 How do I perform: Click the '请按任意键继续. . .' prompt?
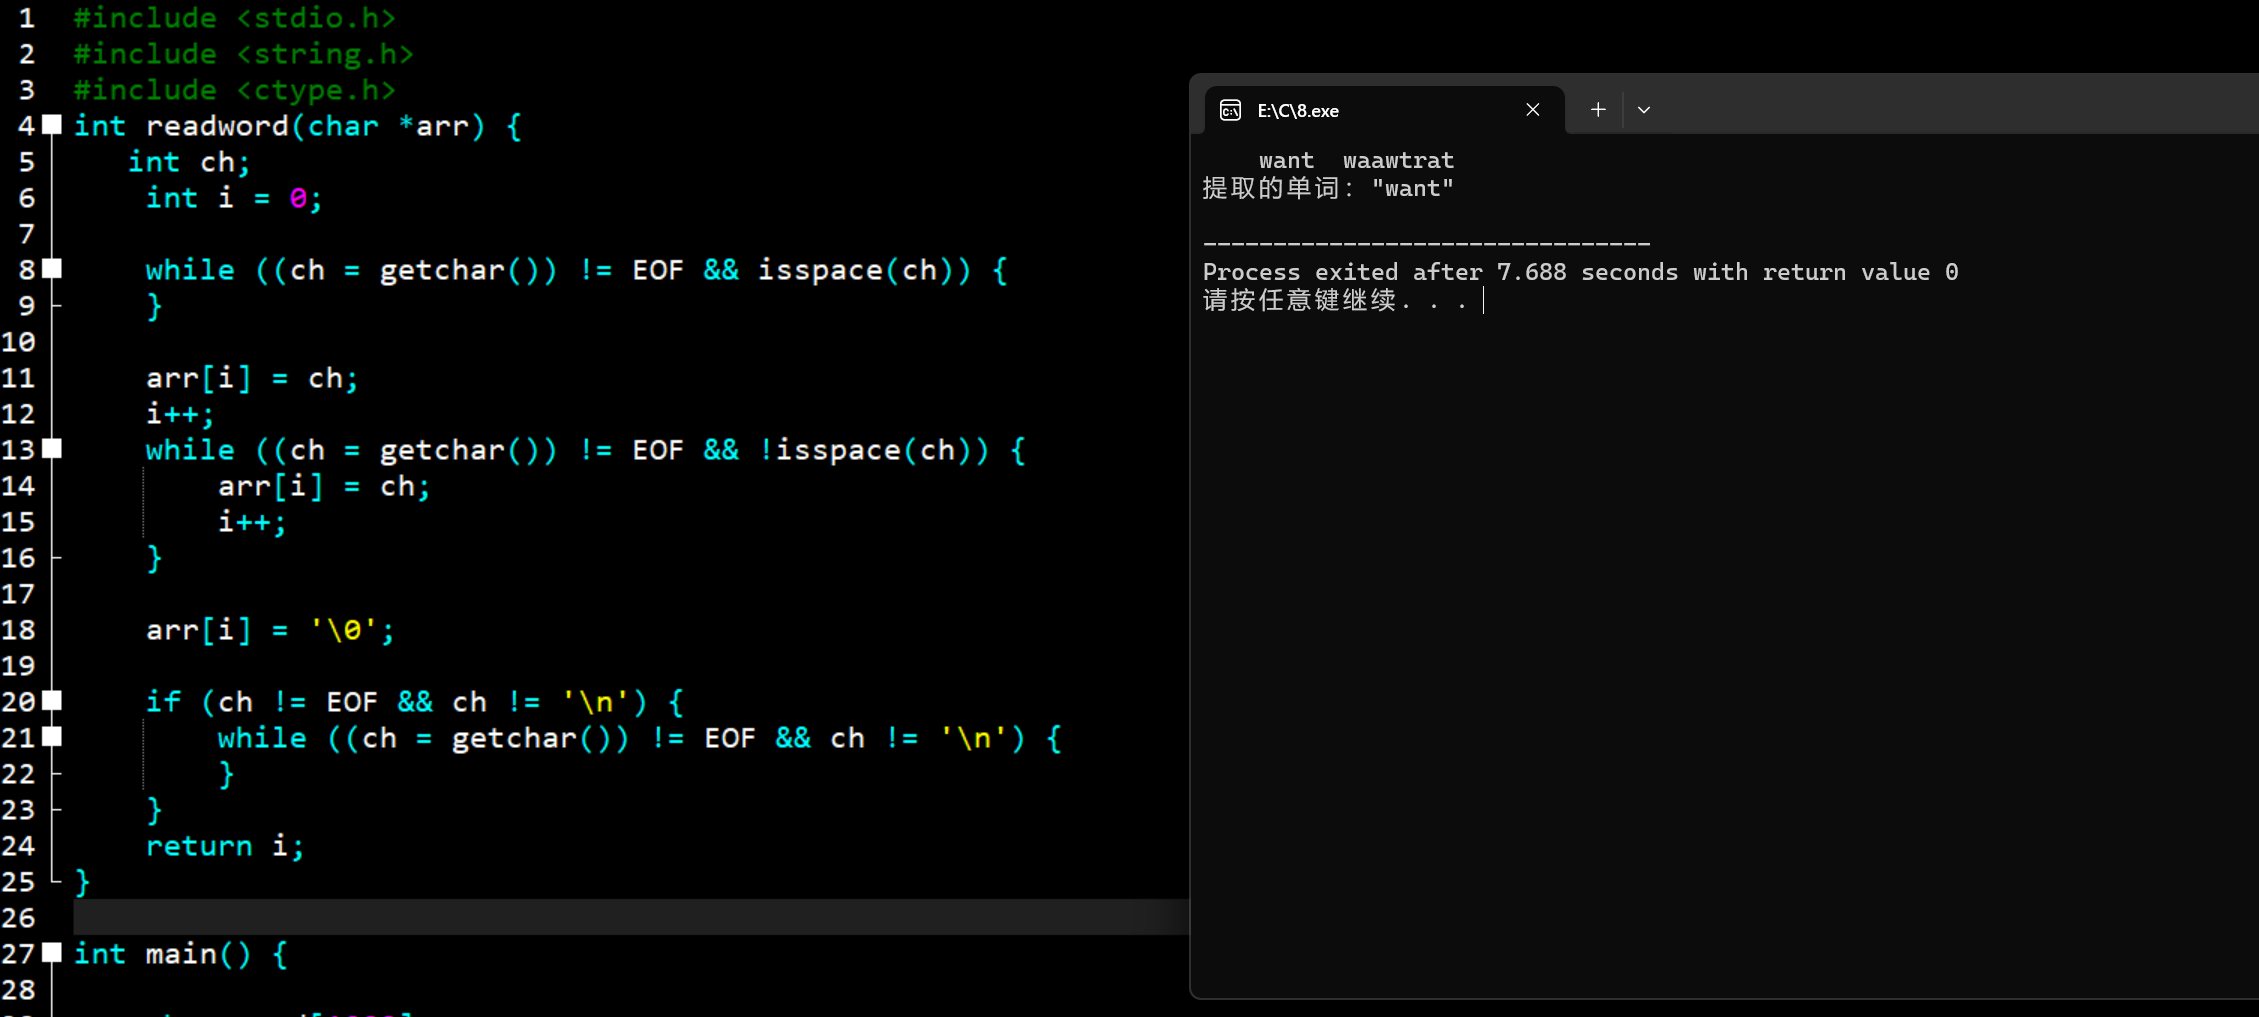1335,300
